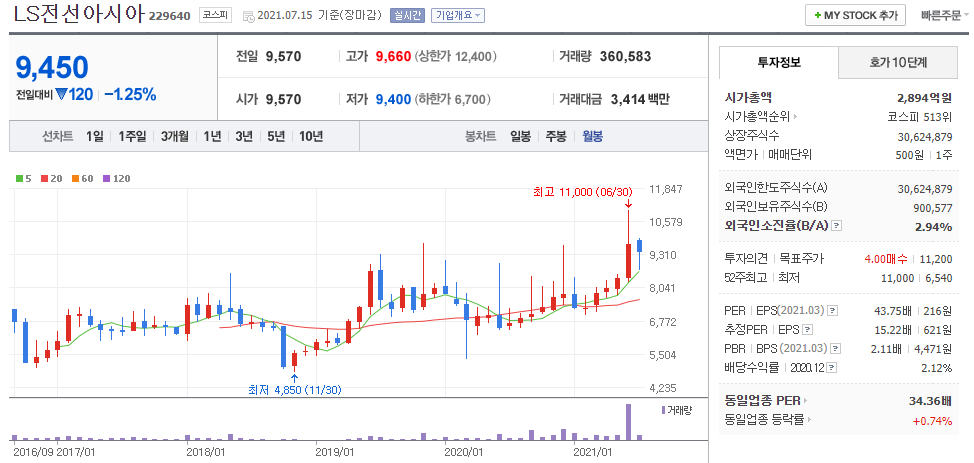Viewport: 974px width, 463px height.
Task: Click the tallest purple volume bar
Action: (x=628, y=422)
